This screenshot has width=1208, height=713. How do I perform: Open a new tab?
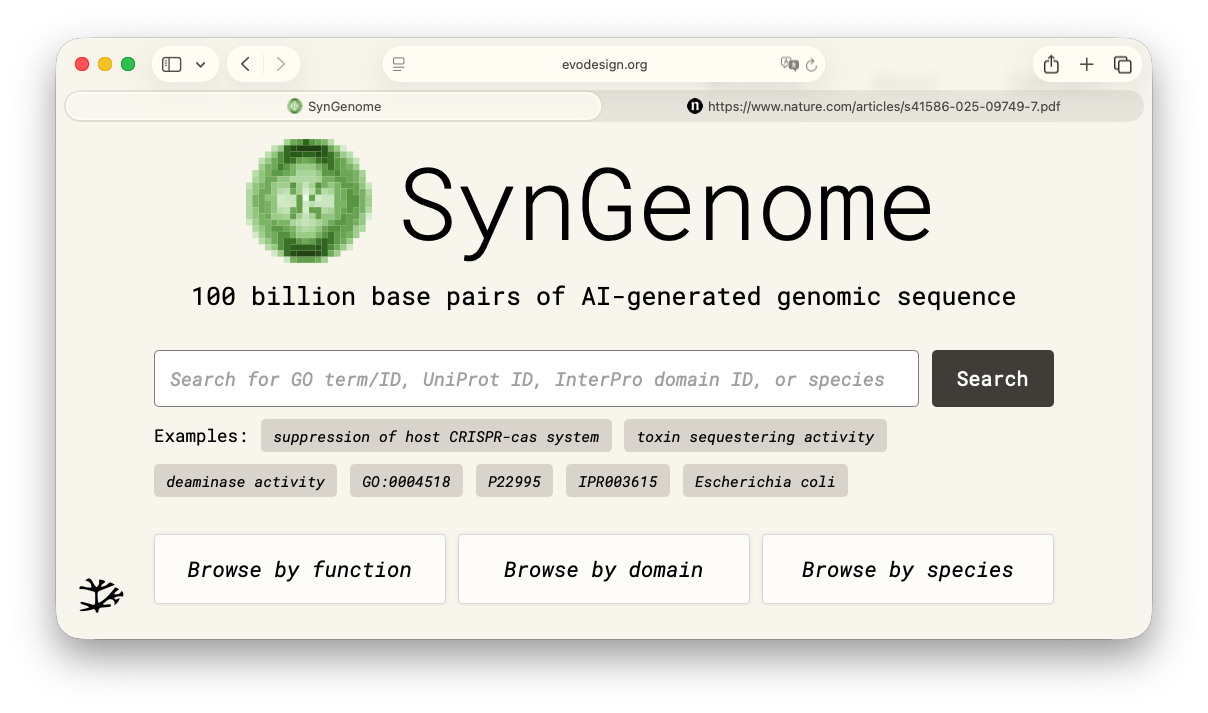1087,64
